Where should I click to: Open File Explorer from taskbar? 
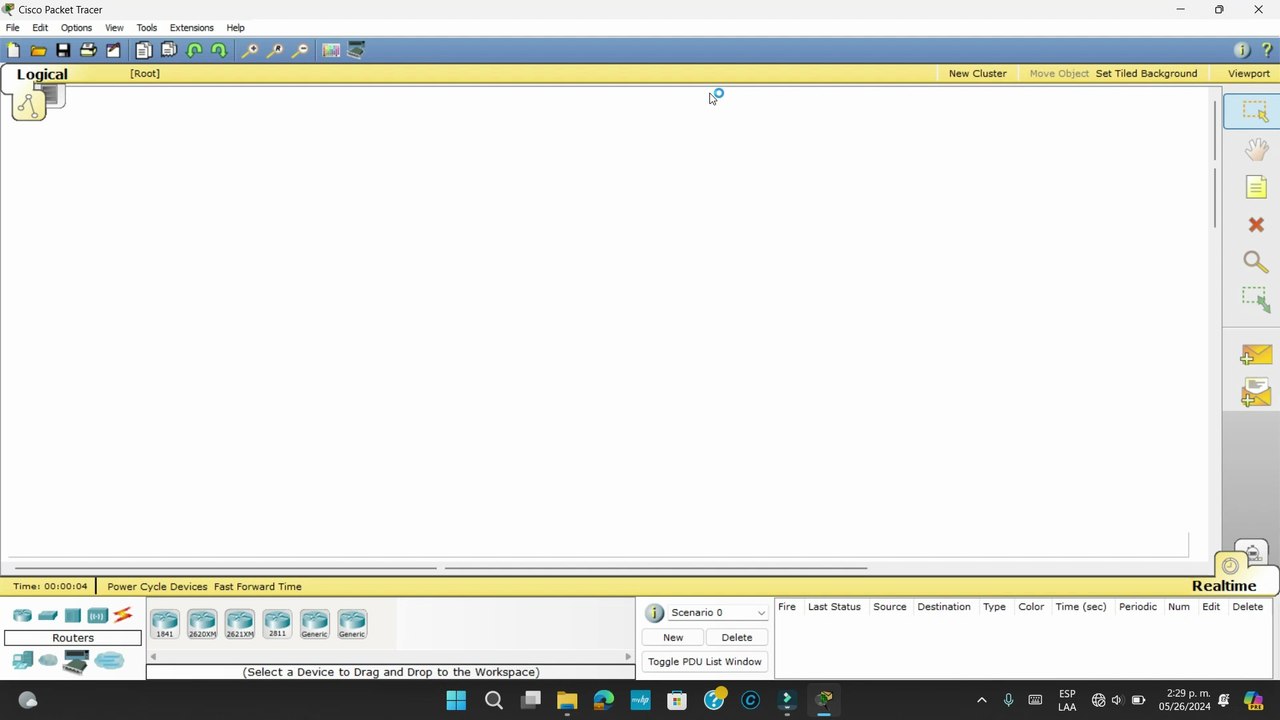point(567,700)
